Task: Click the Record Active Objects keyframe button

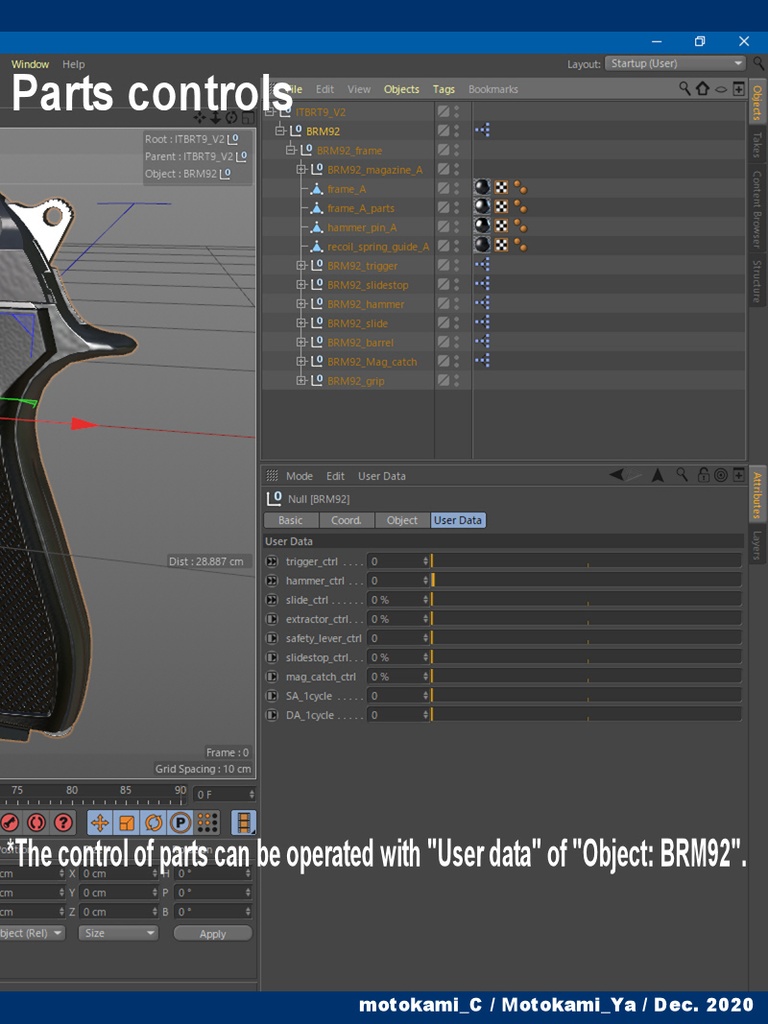Action: [x=8, y=823]
